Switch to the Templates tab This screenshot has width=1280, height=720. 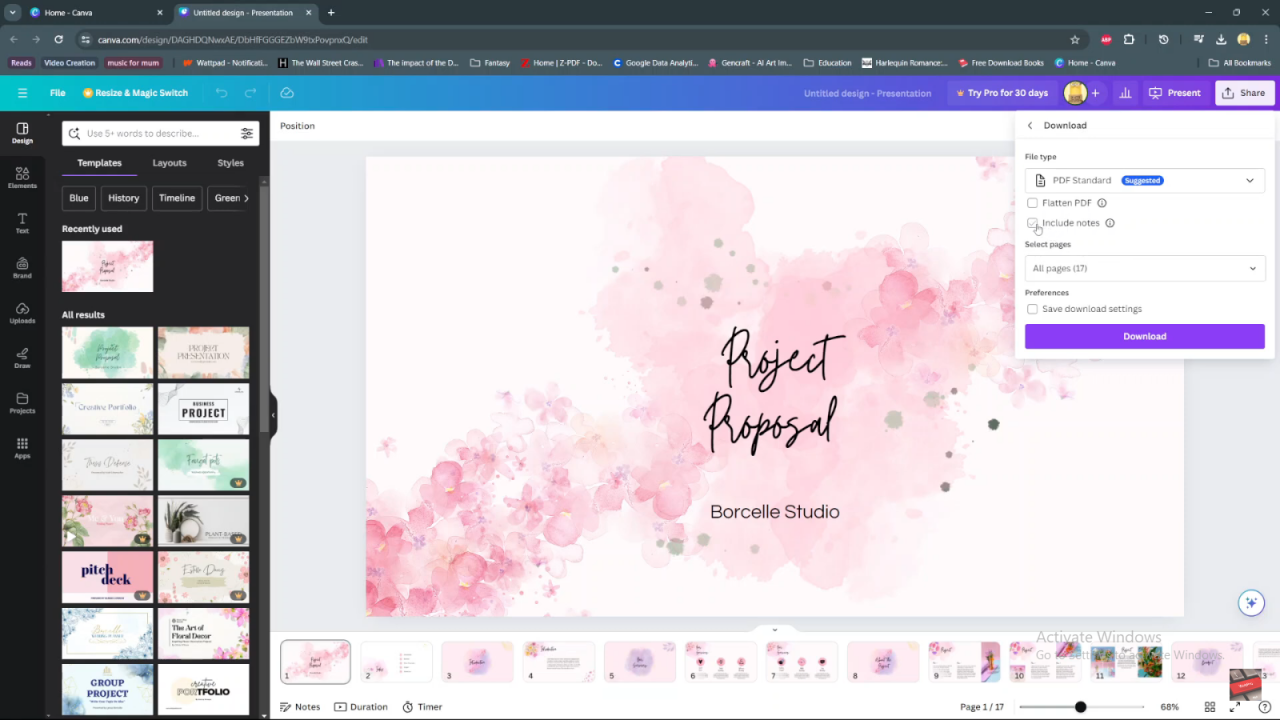click(x=99, y=163)
